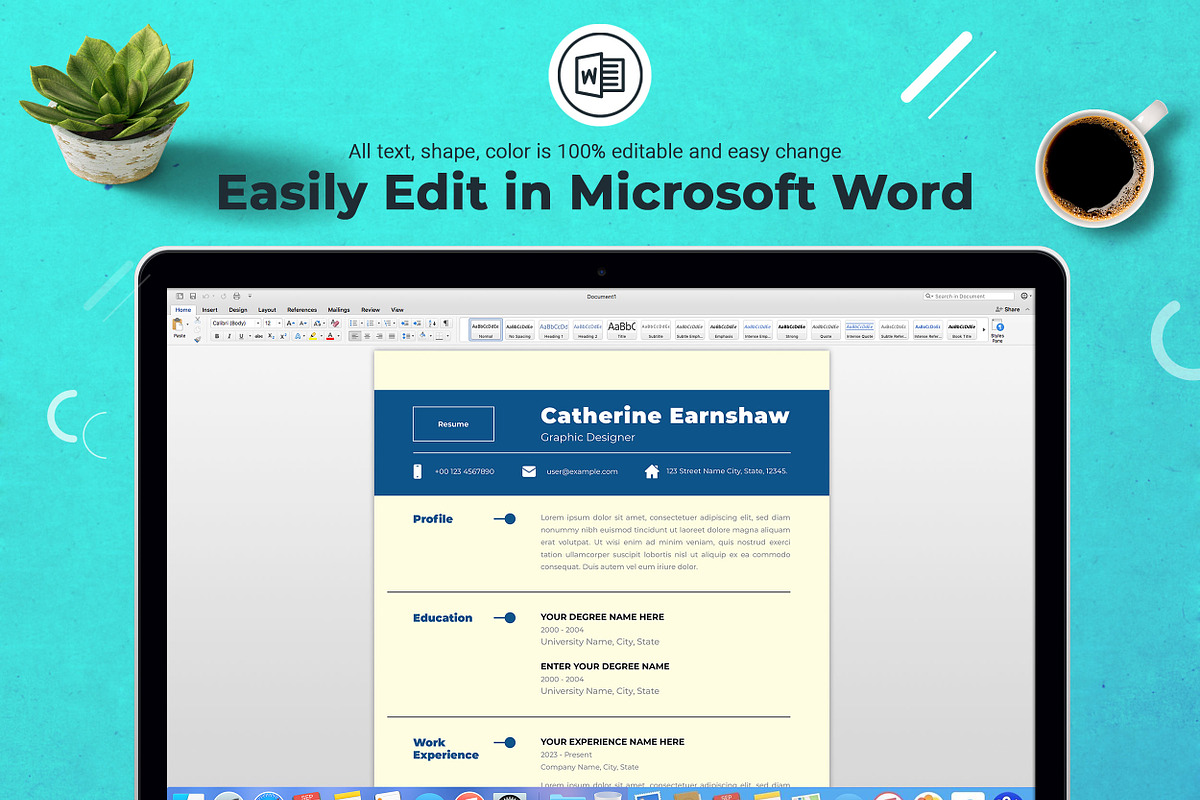This screenshot has height=800, width=1200.
Task: Click the Text Effects glowing A icon
Action: click(x=298, y=336)
